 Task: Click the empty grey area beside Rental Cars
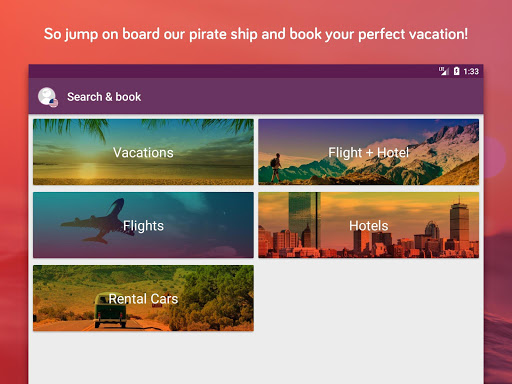pos(369,298)
